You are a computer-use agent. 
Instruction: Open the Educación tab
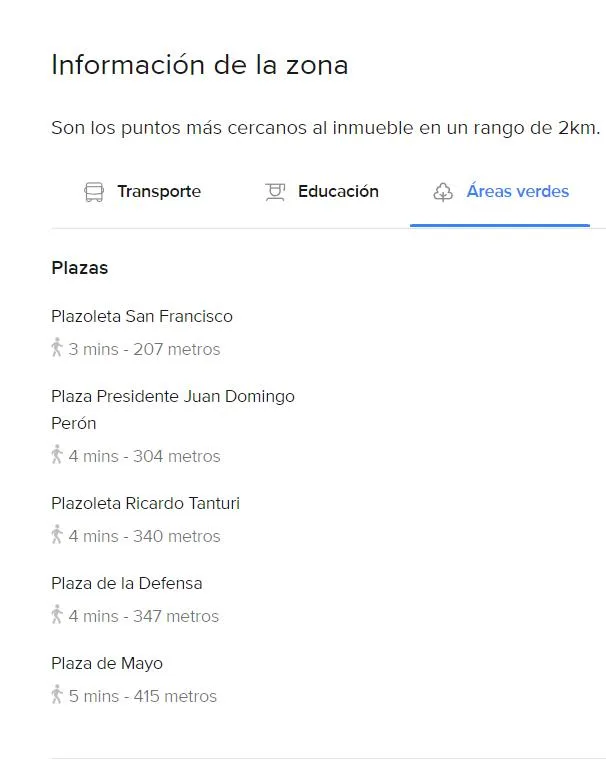pos(338,192)
